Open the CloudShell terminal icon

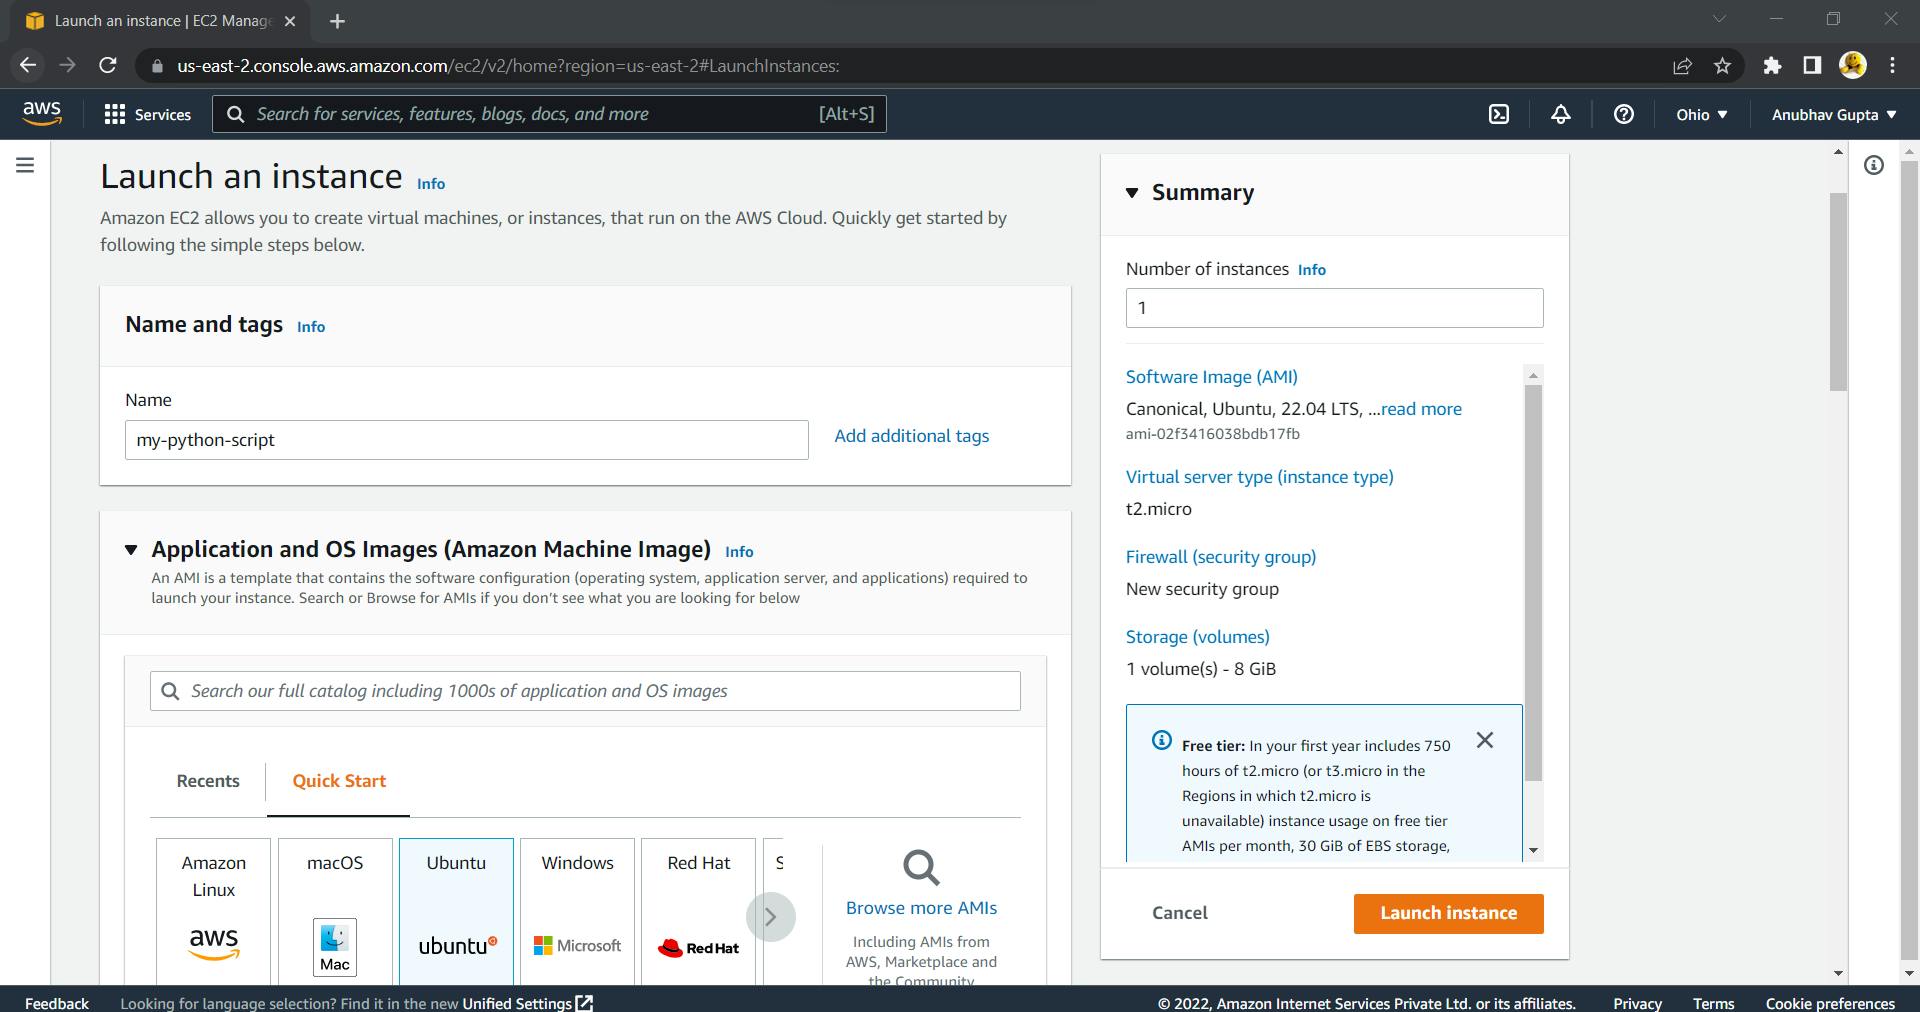[x=1499, y=114]
